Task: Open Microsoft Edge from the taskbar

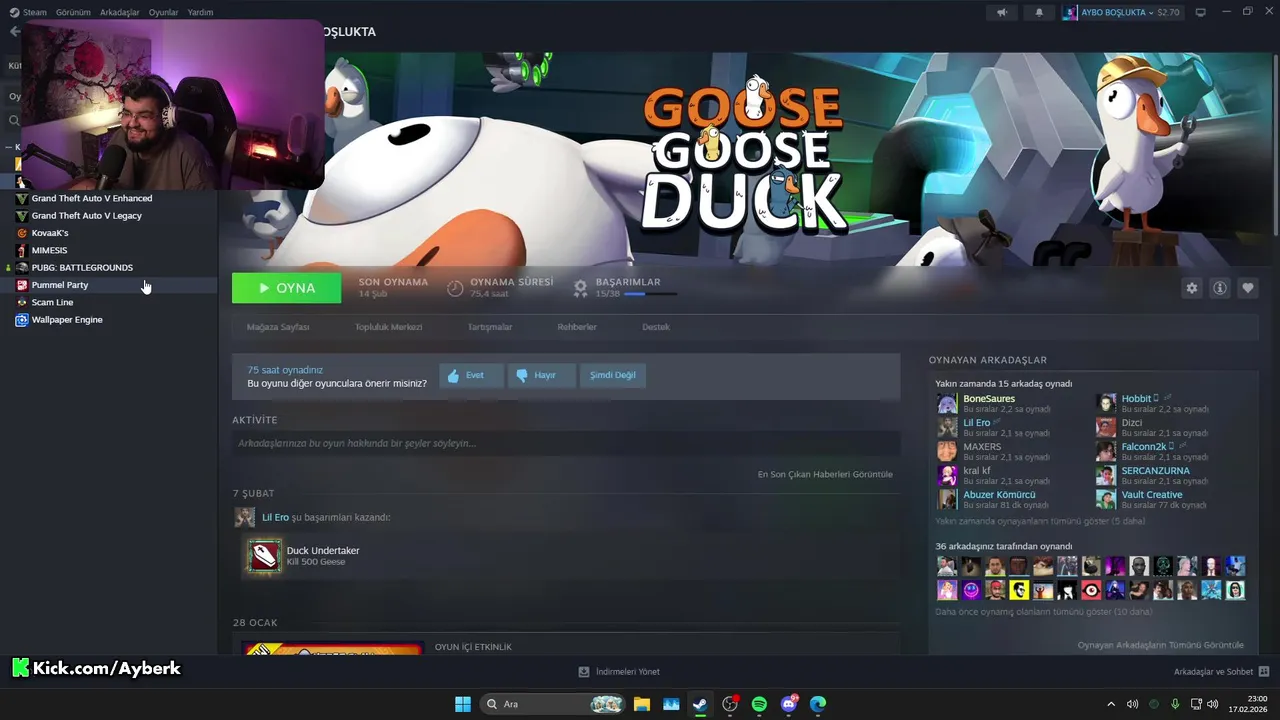Action: (818, 704)
